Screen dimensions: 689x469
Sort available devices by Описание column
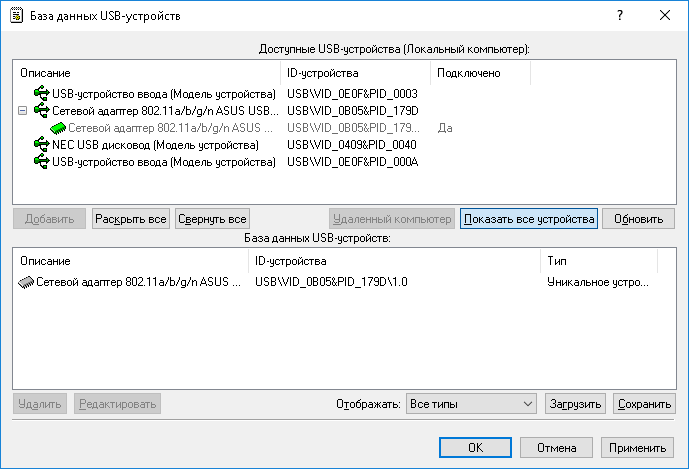click(147, 73)
